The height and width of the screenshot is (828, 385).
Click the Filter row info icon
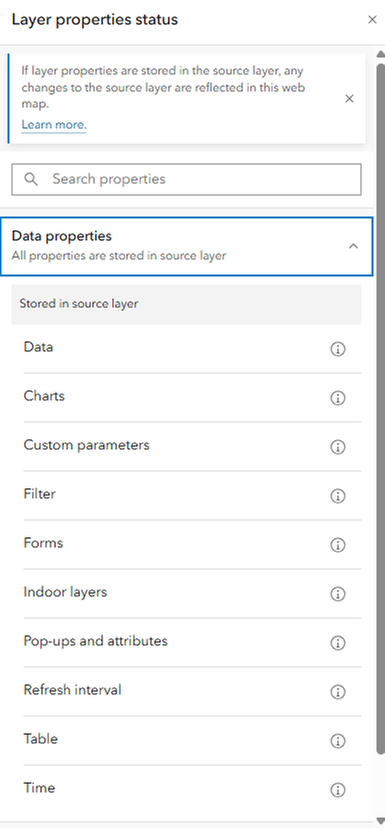[337, 496]
